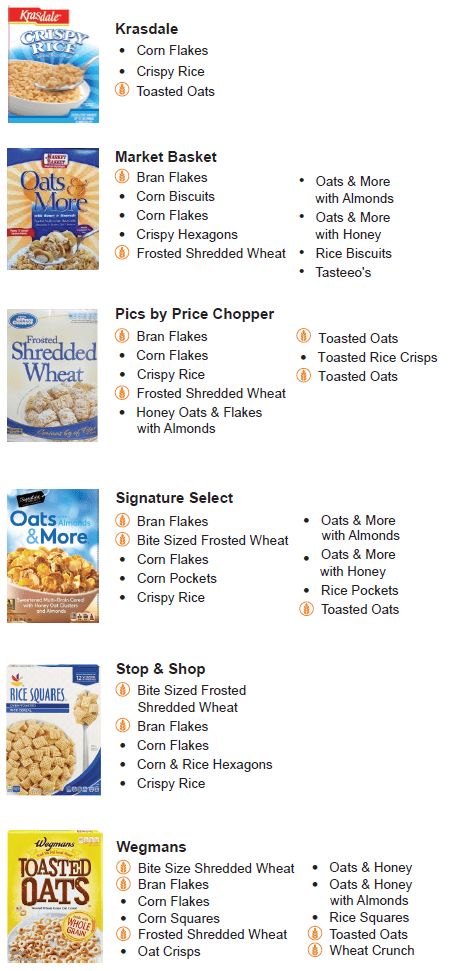Viewport: 450px width, 971px height.
Task: Click the grain icon beside Signature Select Bite Sized Frosted Wheat
Action: click(x=123, y=539)
